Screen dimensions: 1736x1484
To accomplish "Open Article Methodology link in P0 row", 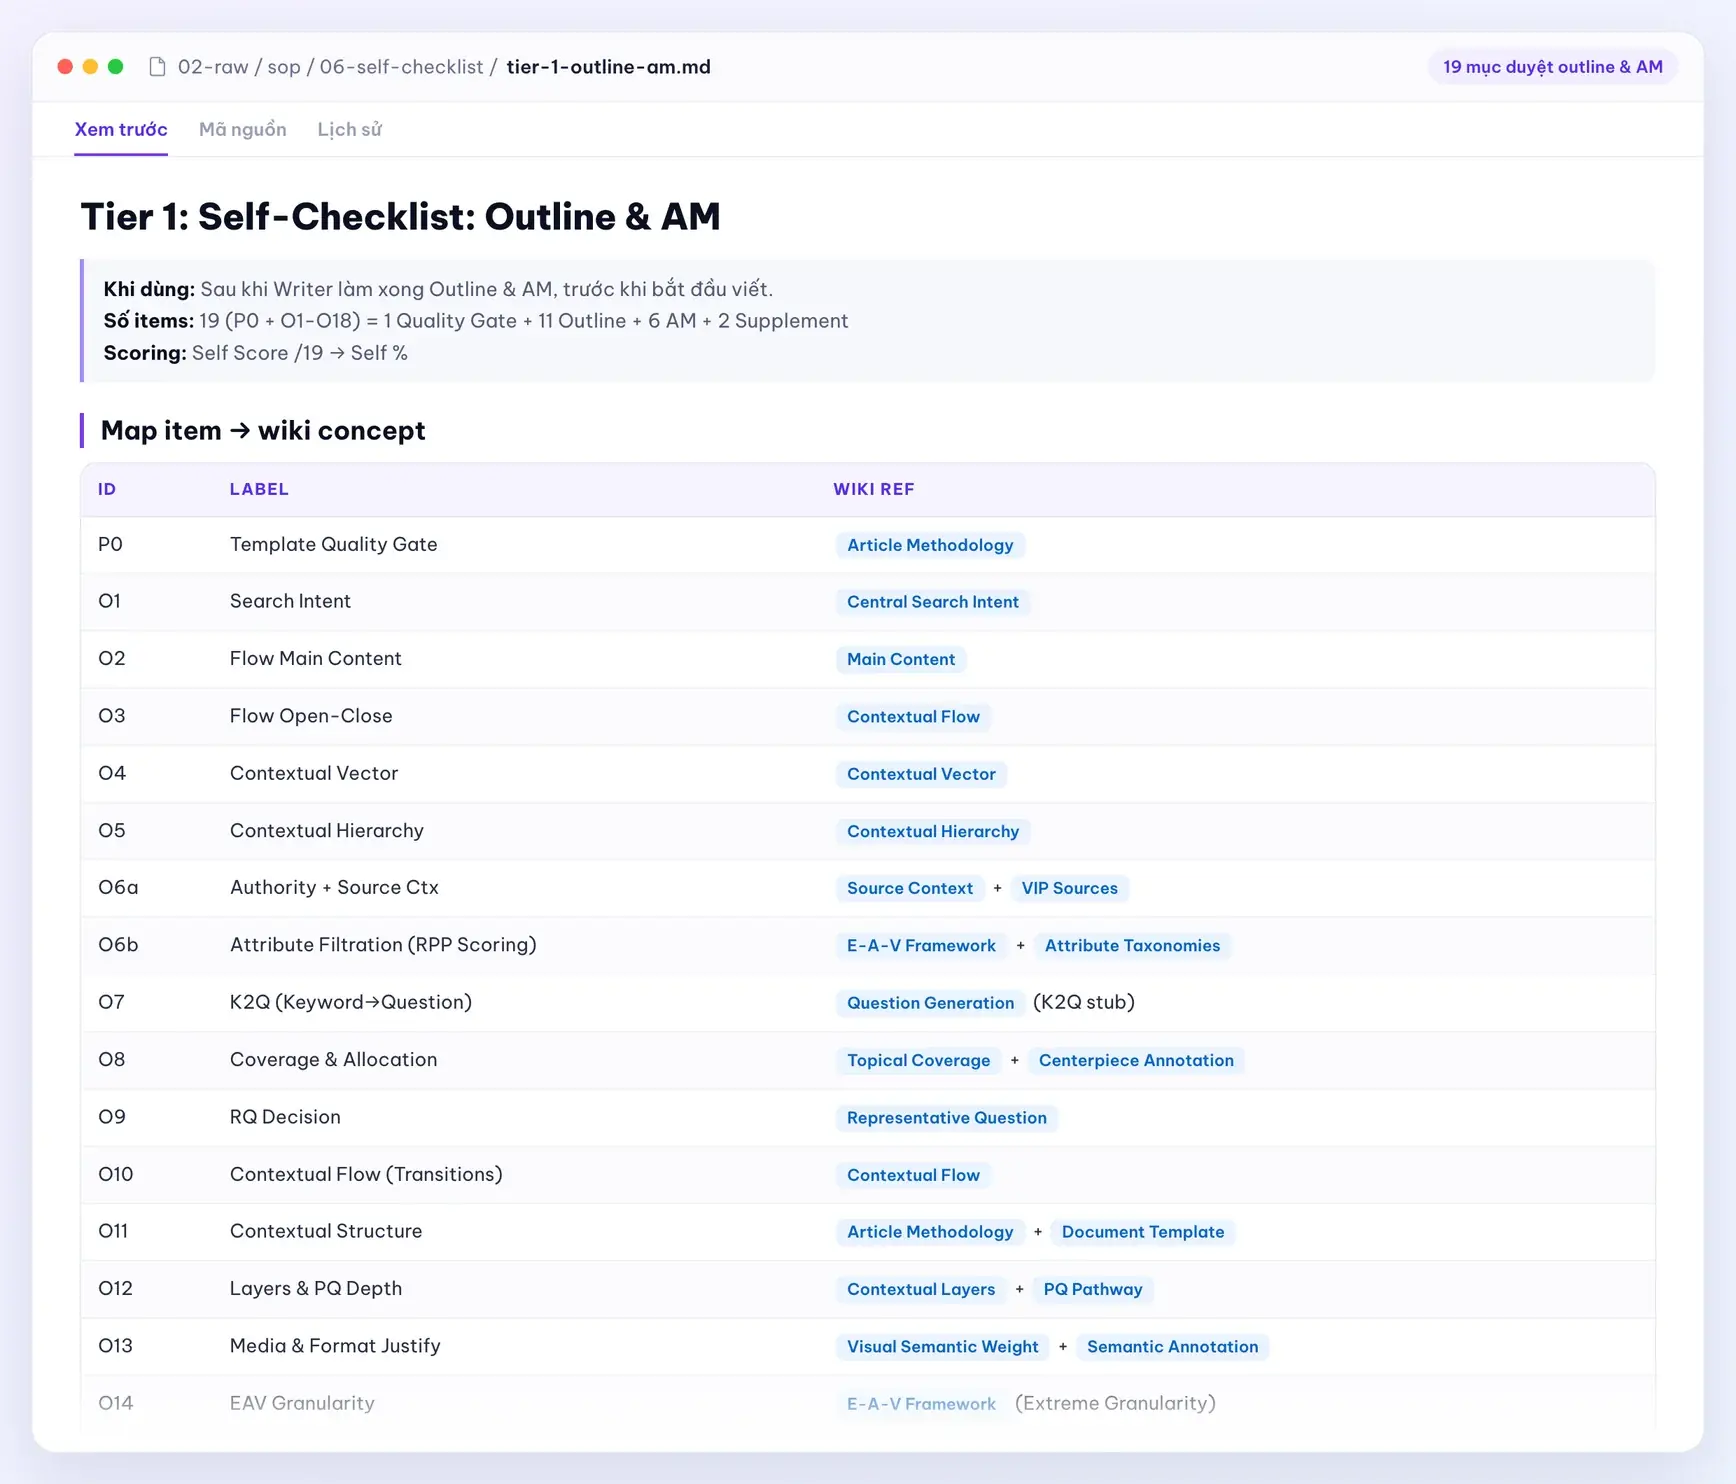I will (x=930, y=545).
